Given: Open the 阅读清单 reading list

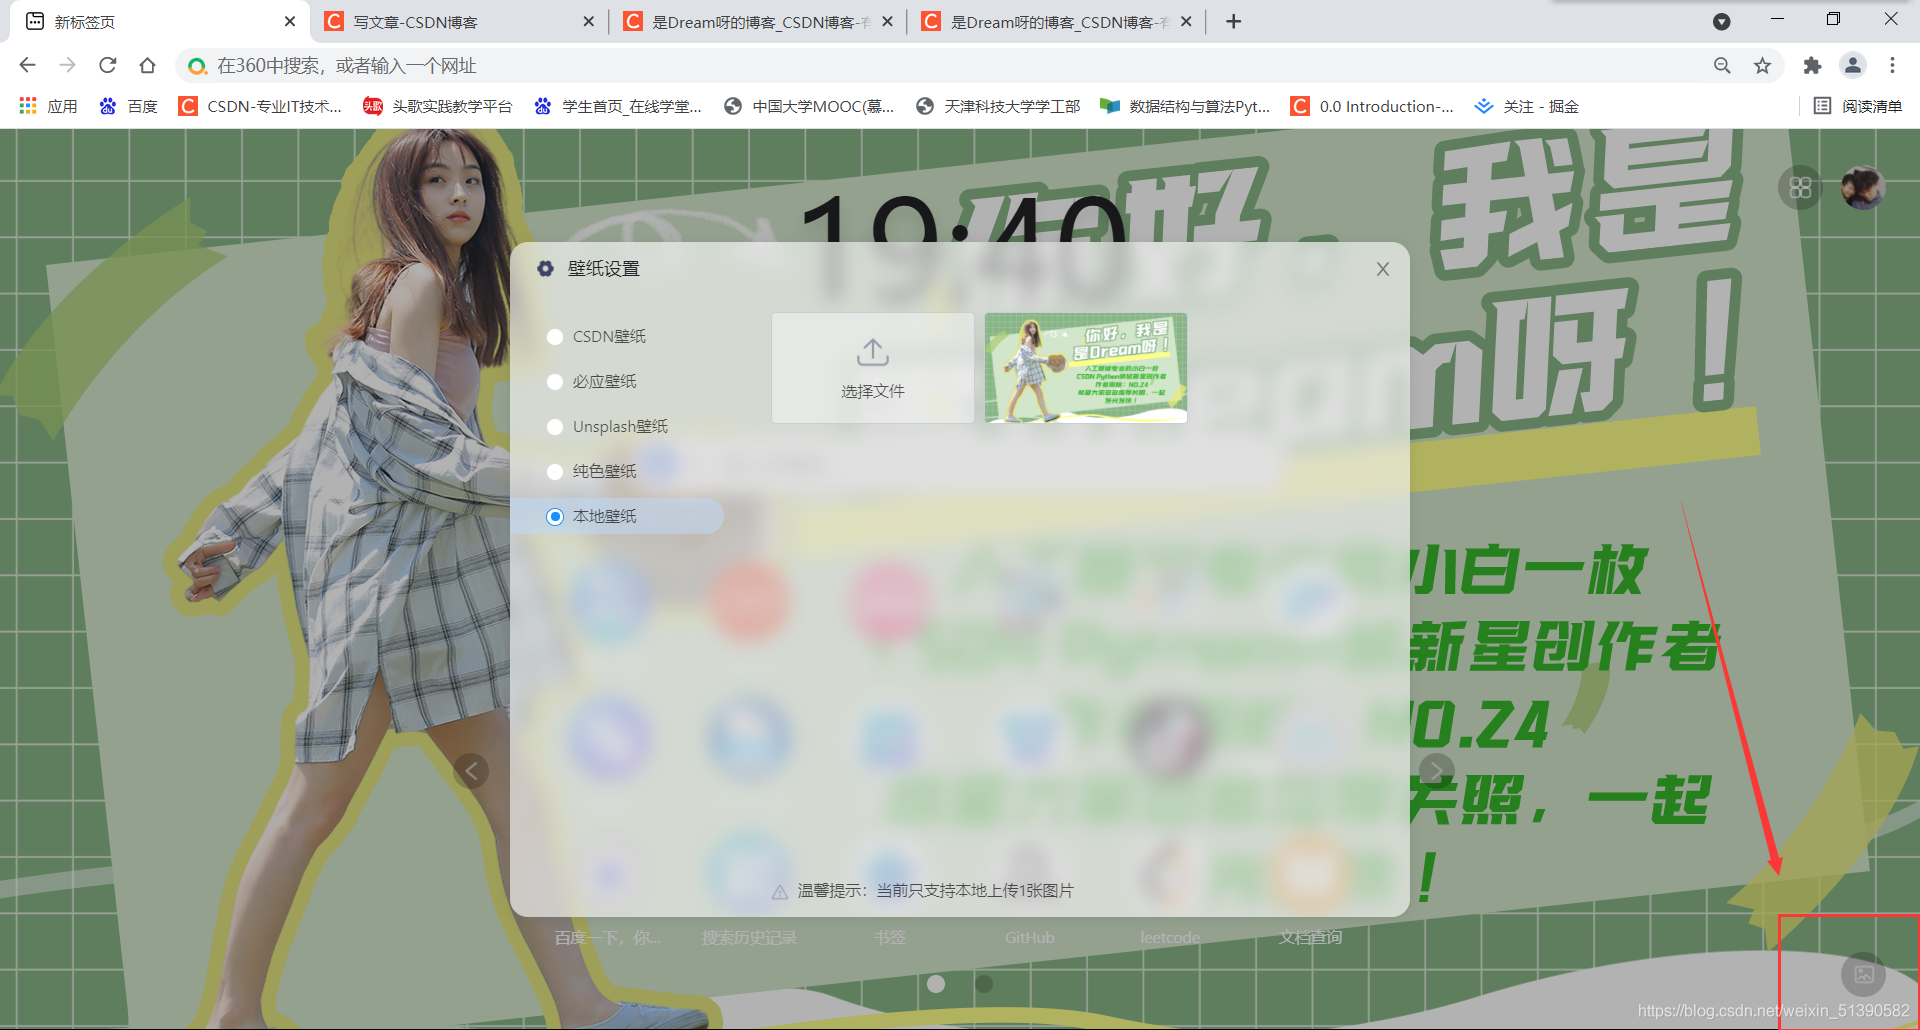Looking at the screenshot, I should pos(1858,106).
